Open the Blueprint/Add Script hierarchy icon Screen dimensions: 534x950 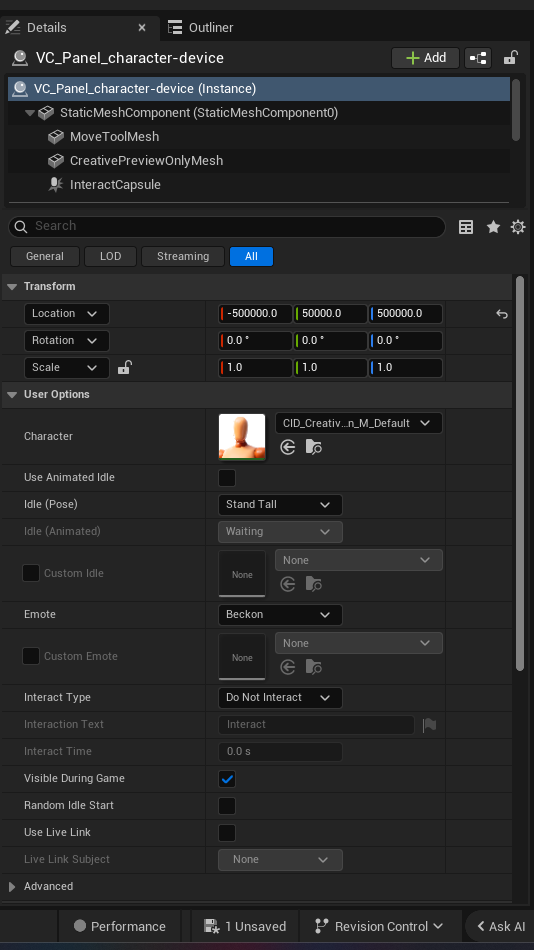pyautogui.click(x=478, y=58)
